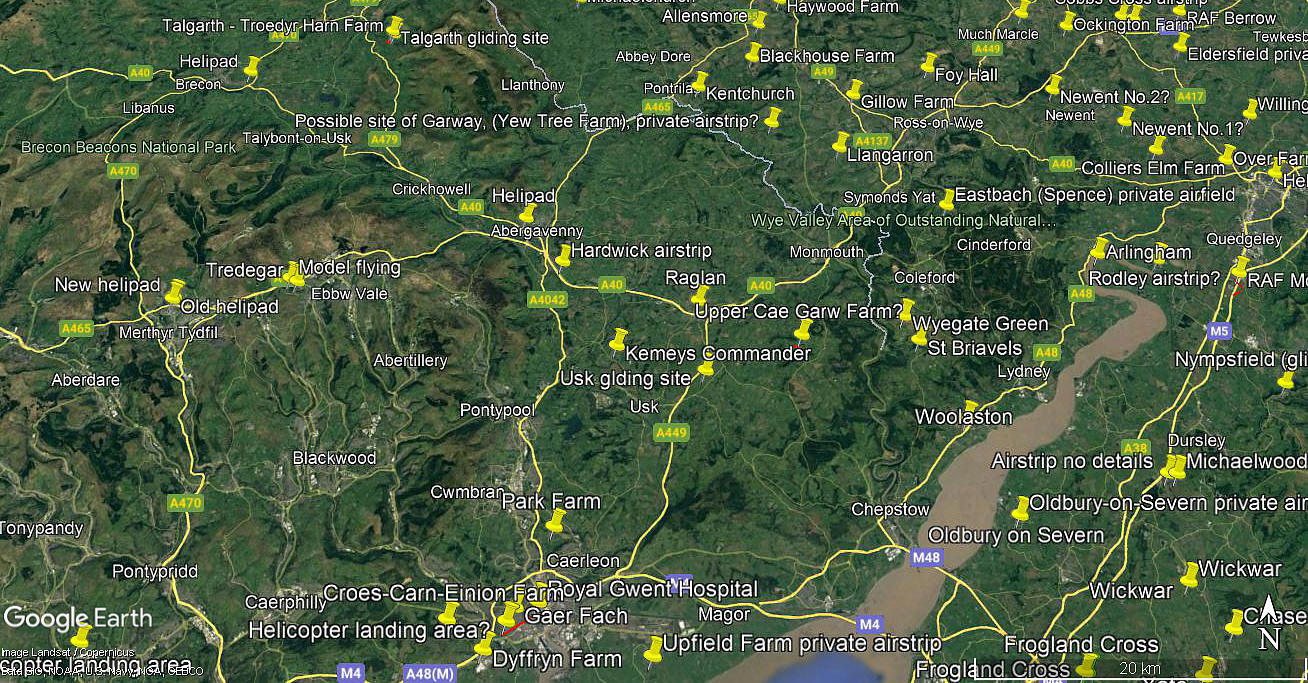
Task: Click the Raglan placemark label
Action: pos(696,278)
